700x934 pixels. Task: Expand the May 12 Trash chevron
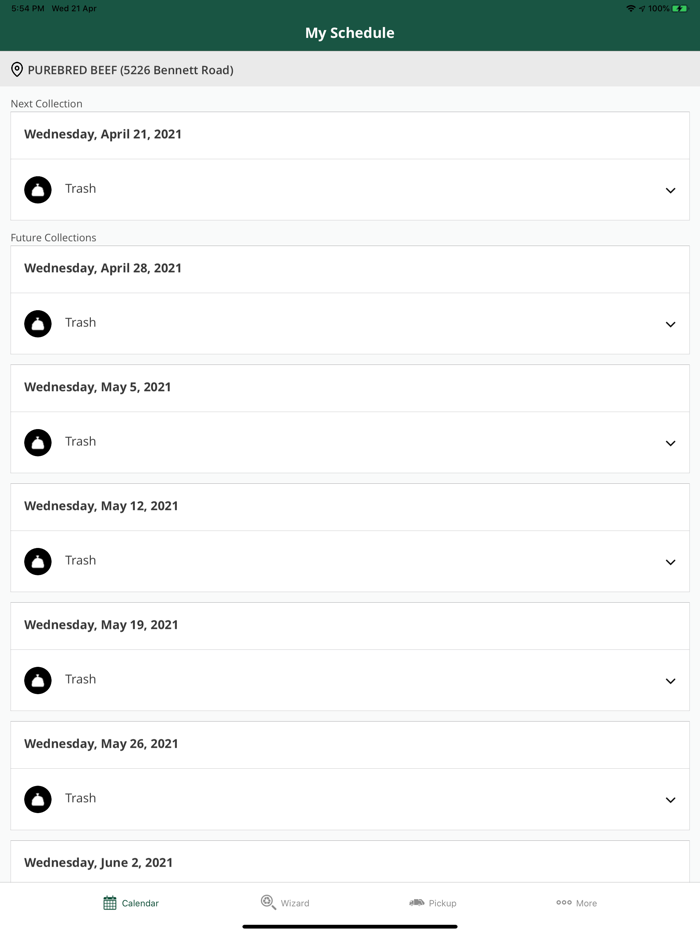coord(670,562)
